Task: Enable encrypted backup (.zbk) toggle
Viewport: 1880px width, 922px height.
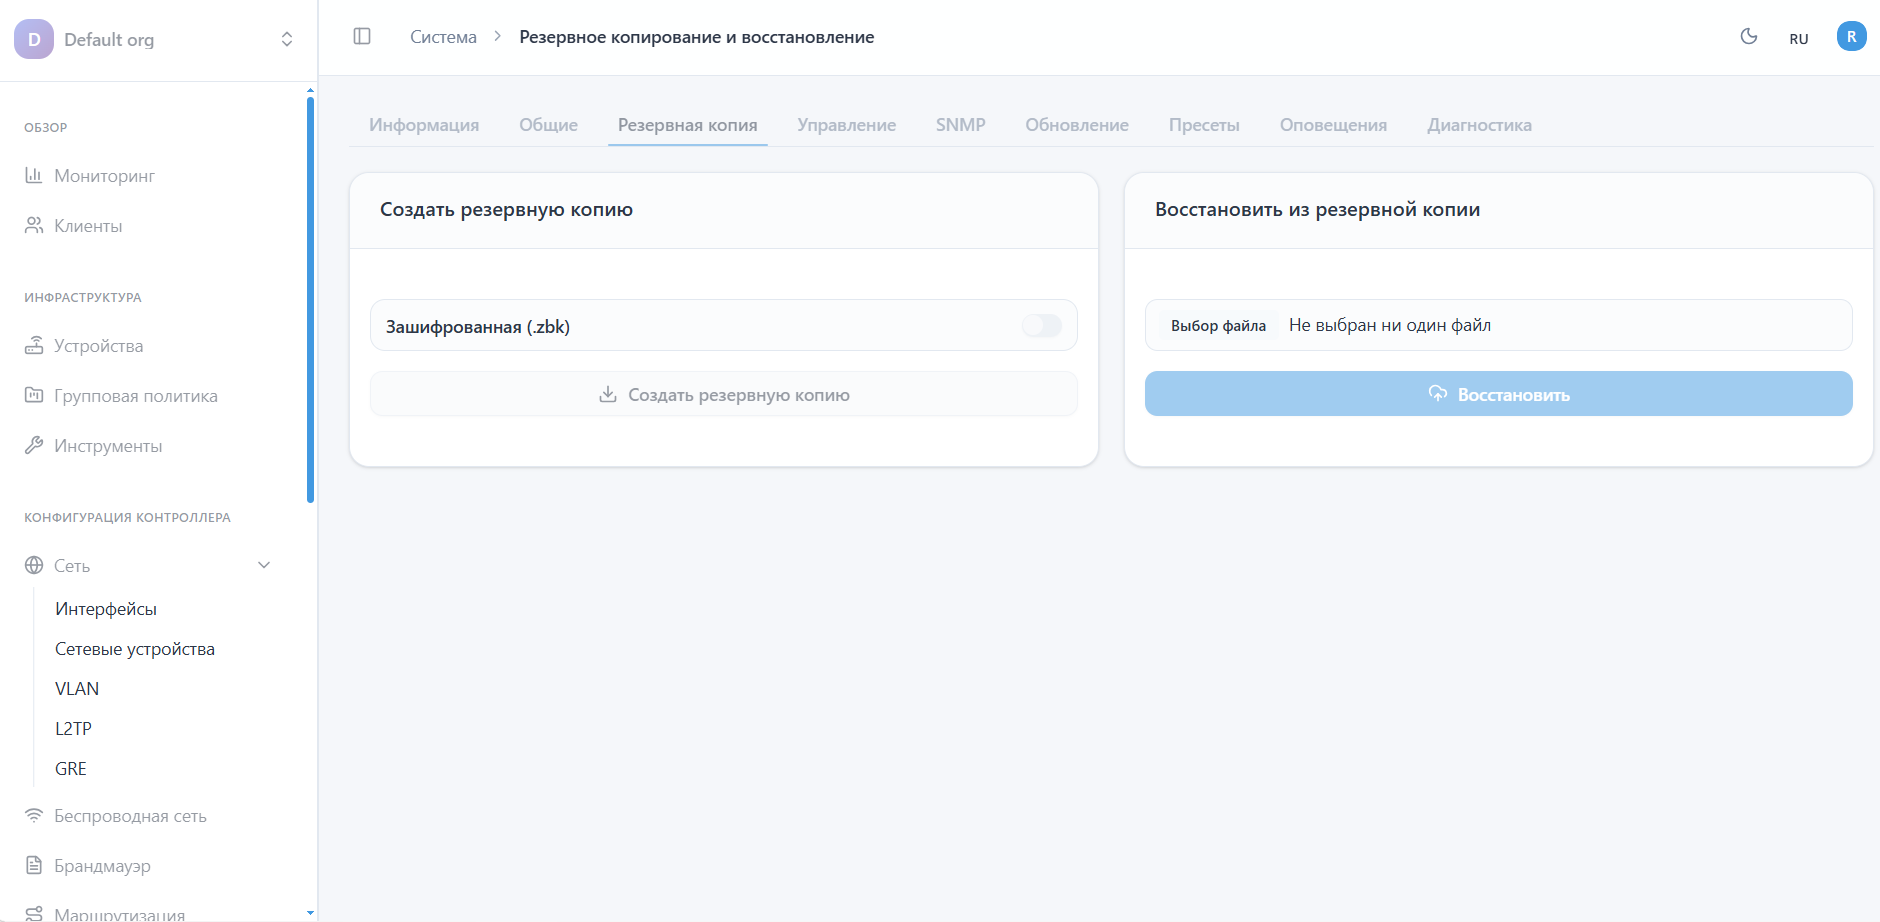Action: click(x=1042, y=325)
